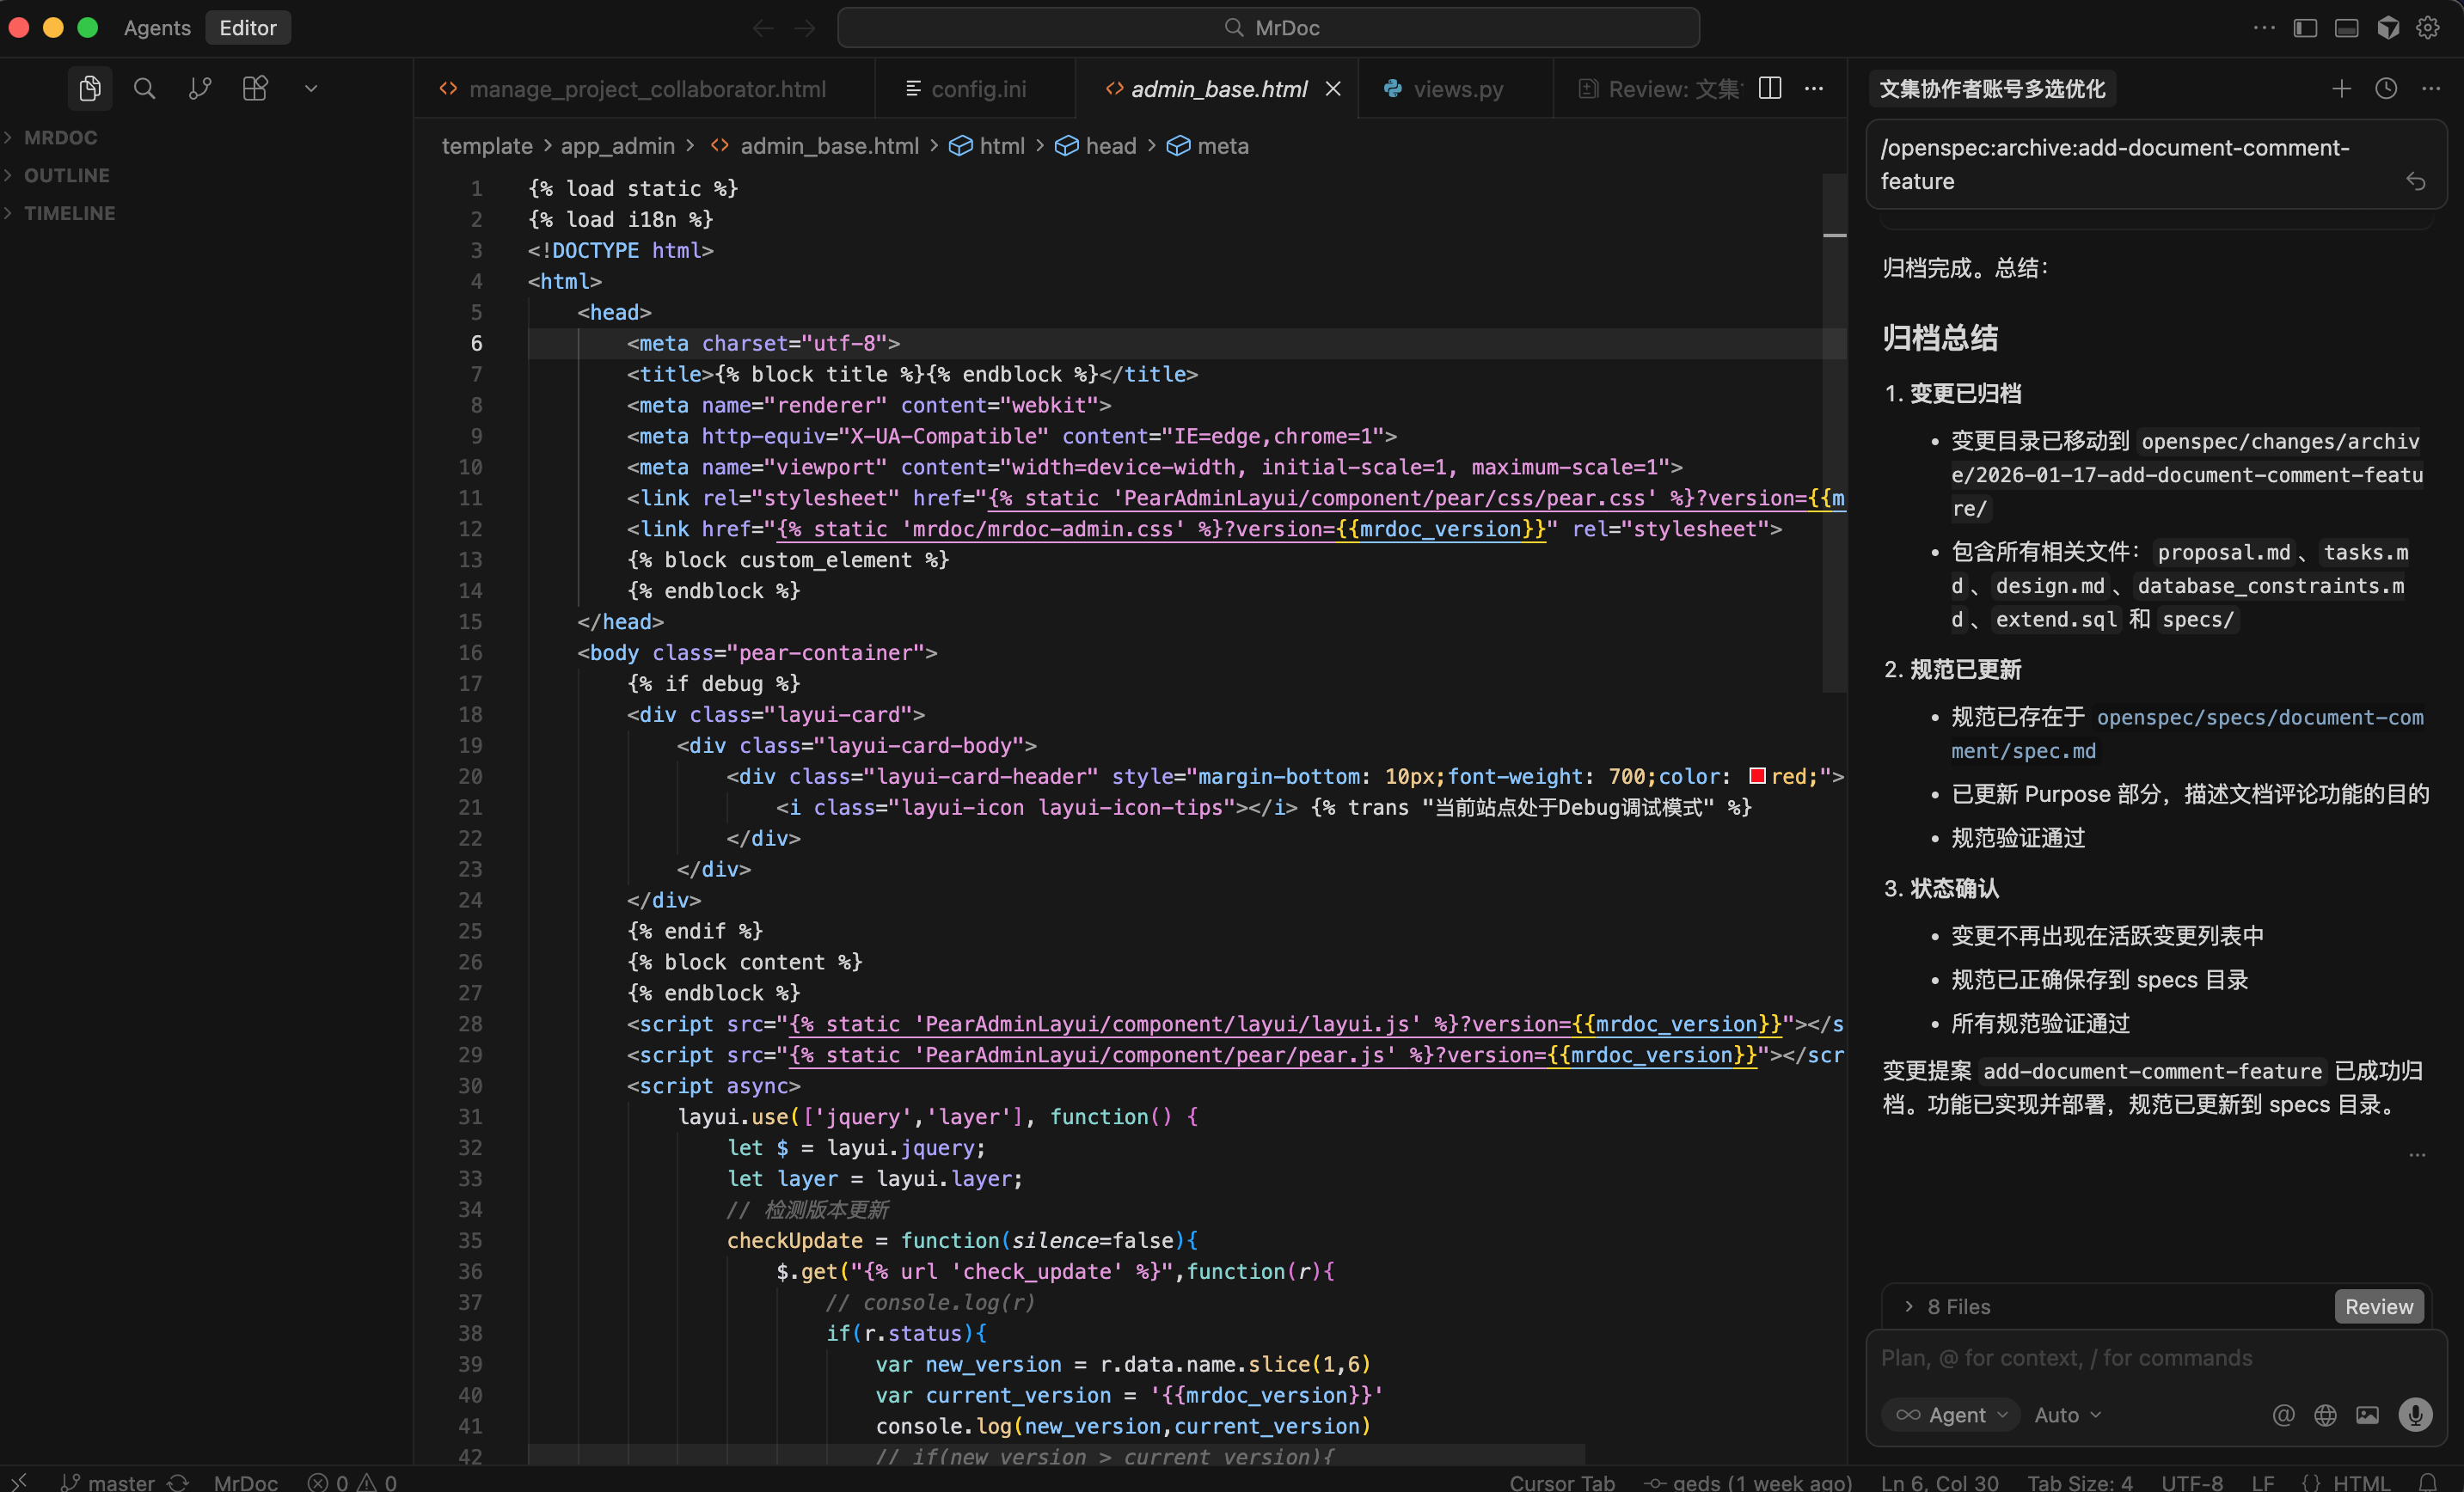The height and width of the screenshot is (1492, 2464).
Task: Click the red color swatch on line 20
Action: pos(1757,776)
